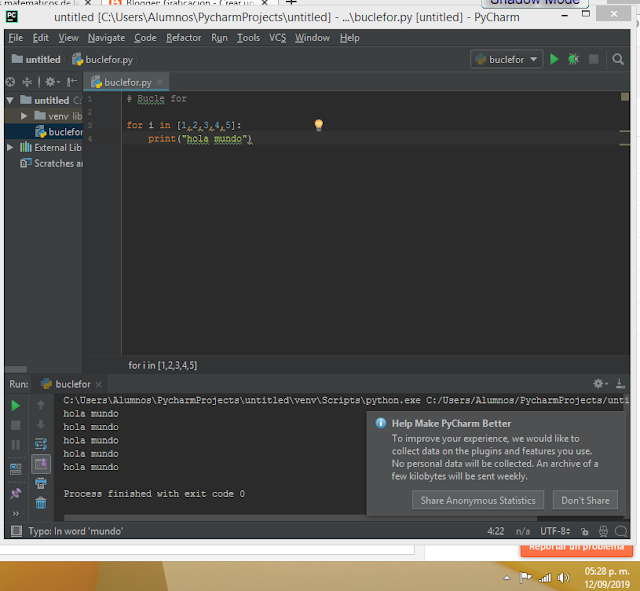Image resolution: width=640 pixels, height=591 pixels.
Task: Open the taskbar network signal icon
Action: [x=545, y=578]
